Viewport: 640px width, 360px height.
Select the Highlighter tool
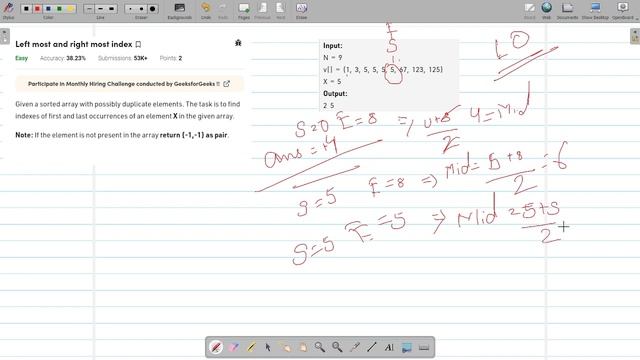[251, 347]
